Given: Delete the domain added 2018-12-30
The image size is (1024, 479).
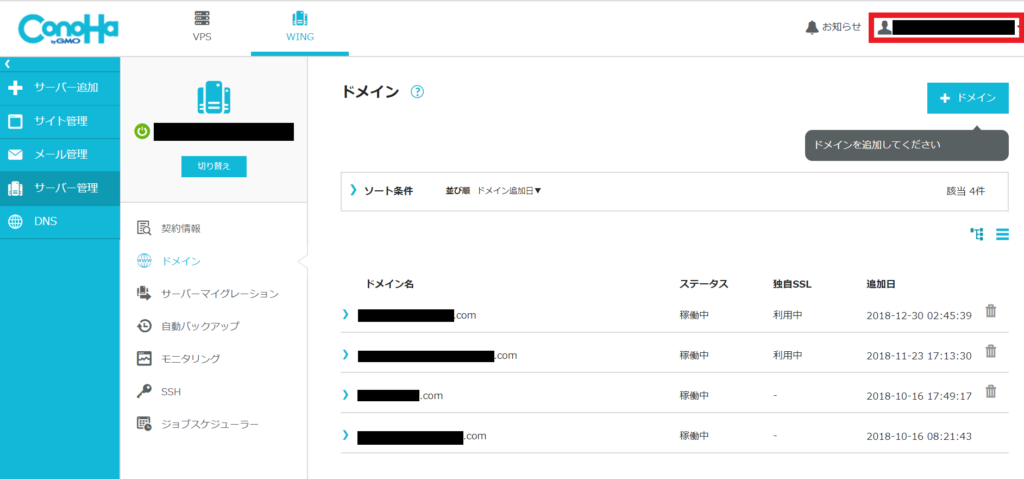Looking at the screenshot, I should (991, 311).
